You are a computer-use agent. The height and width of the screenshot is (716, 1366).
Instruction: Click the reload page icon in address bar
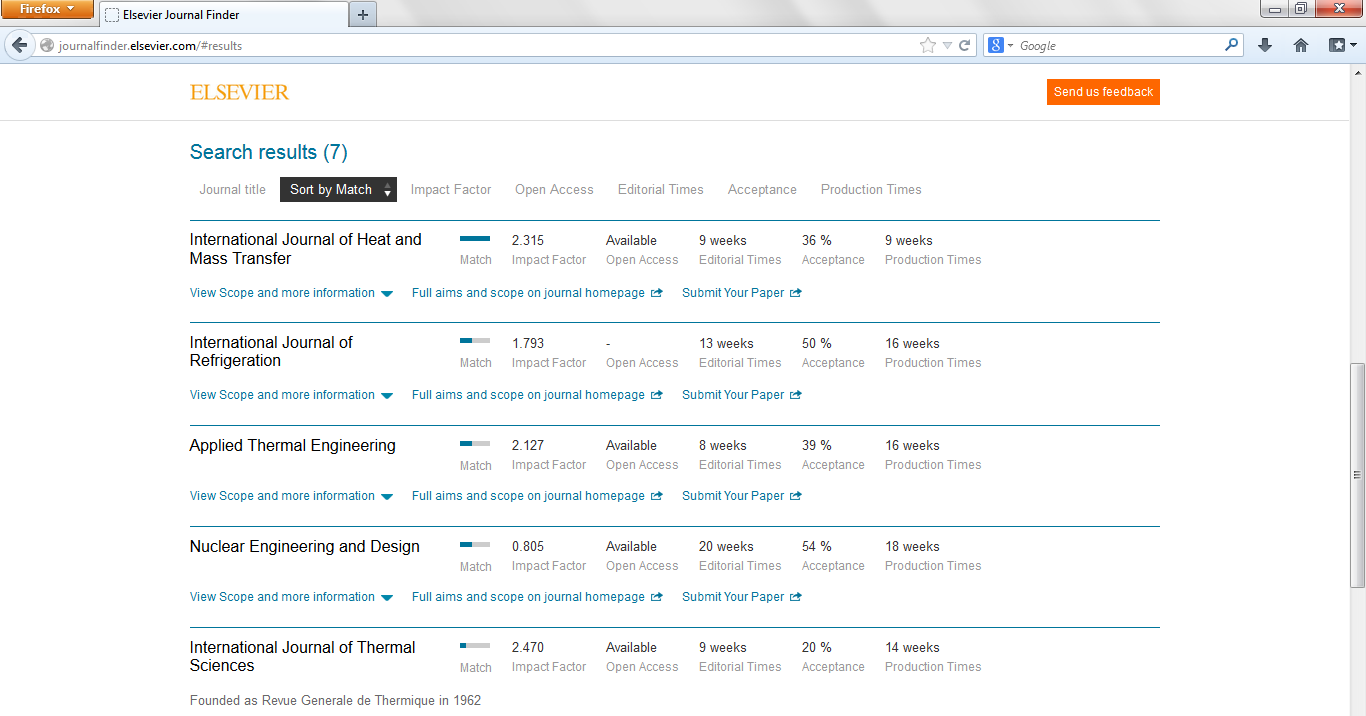point(965,45)
